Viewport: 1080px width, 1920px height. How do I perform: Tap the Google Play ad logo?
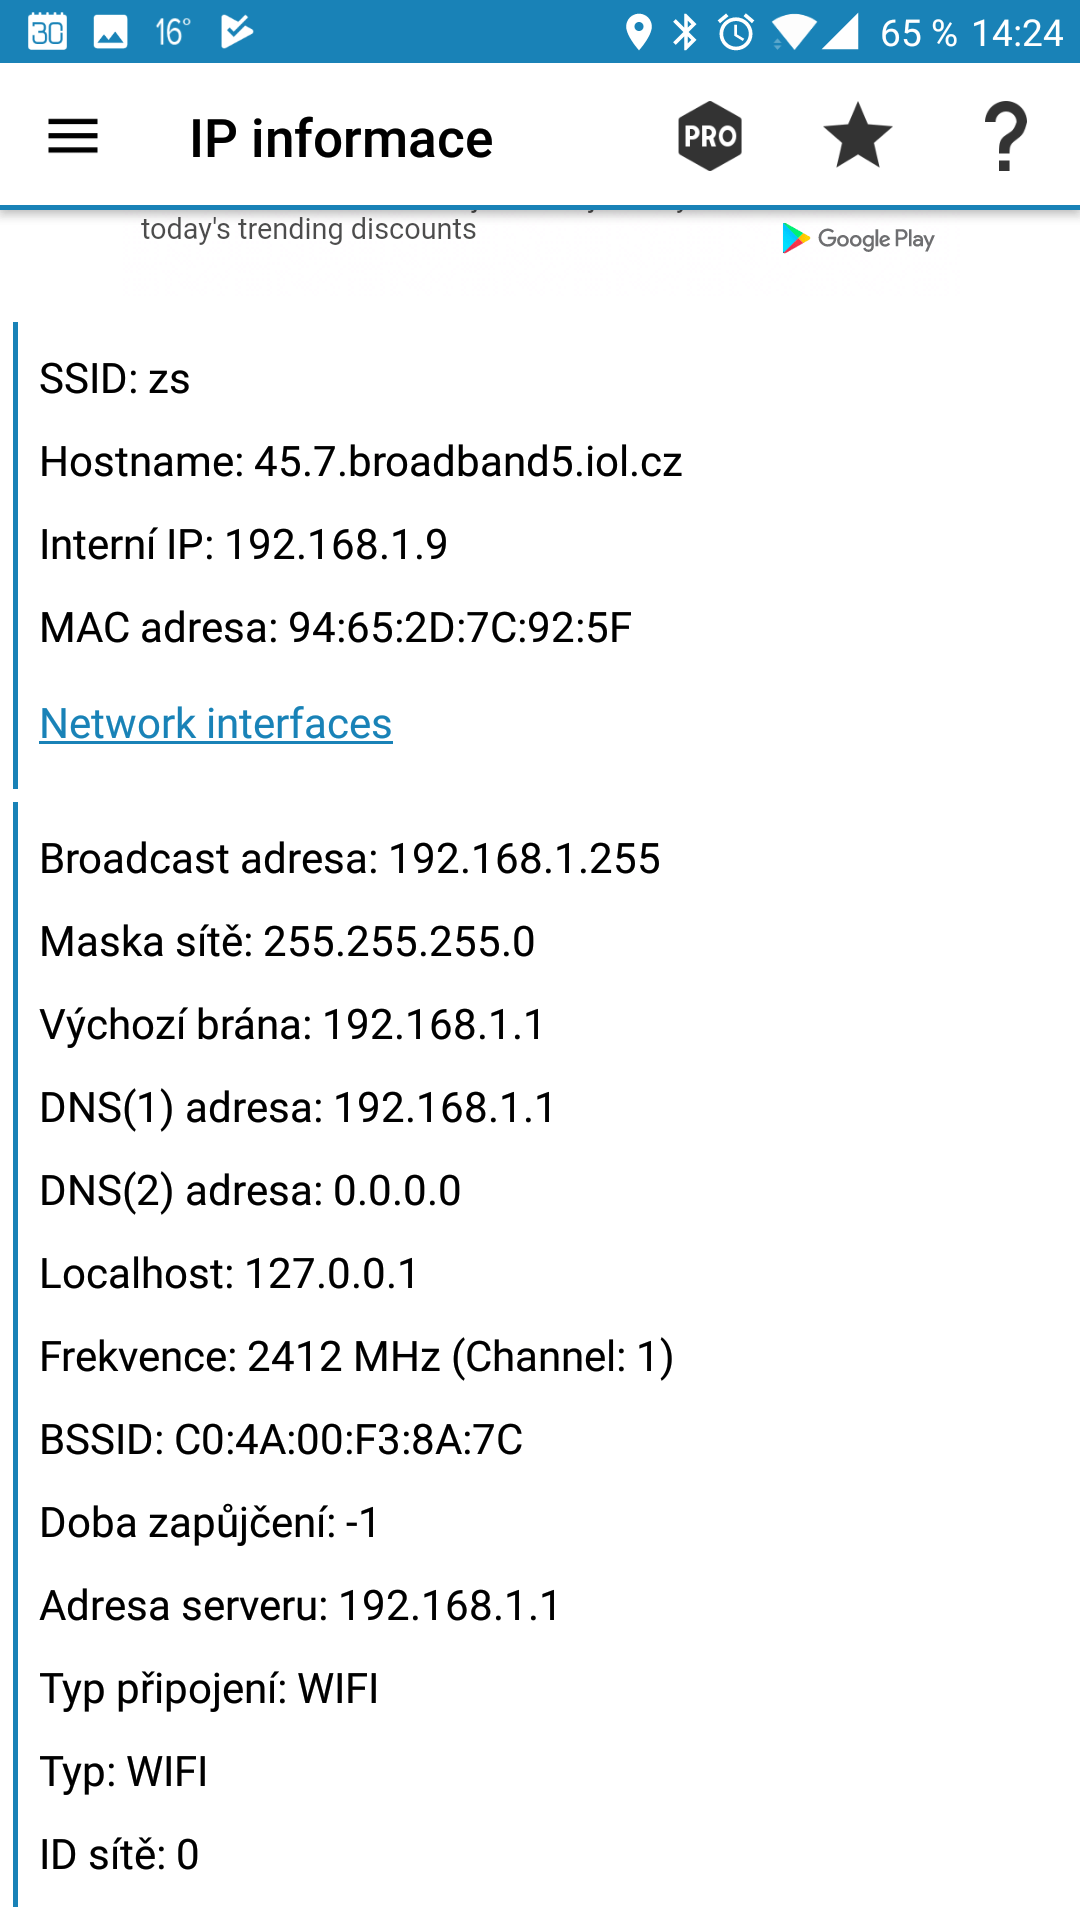point(858,238)
